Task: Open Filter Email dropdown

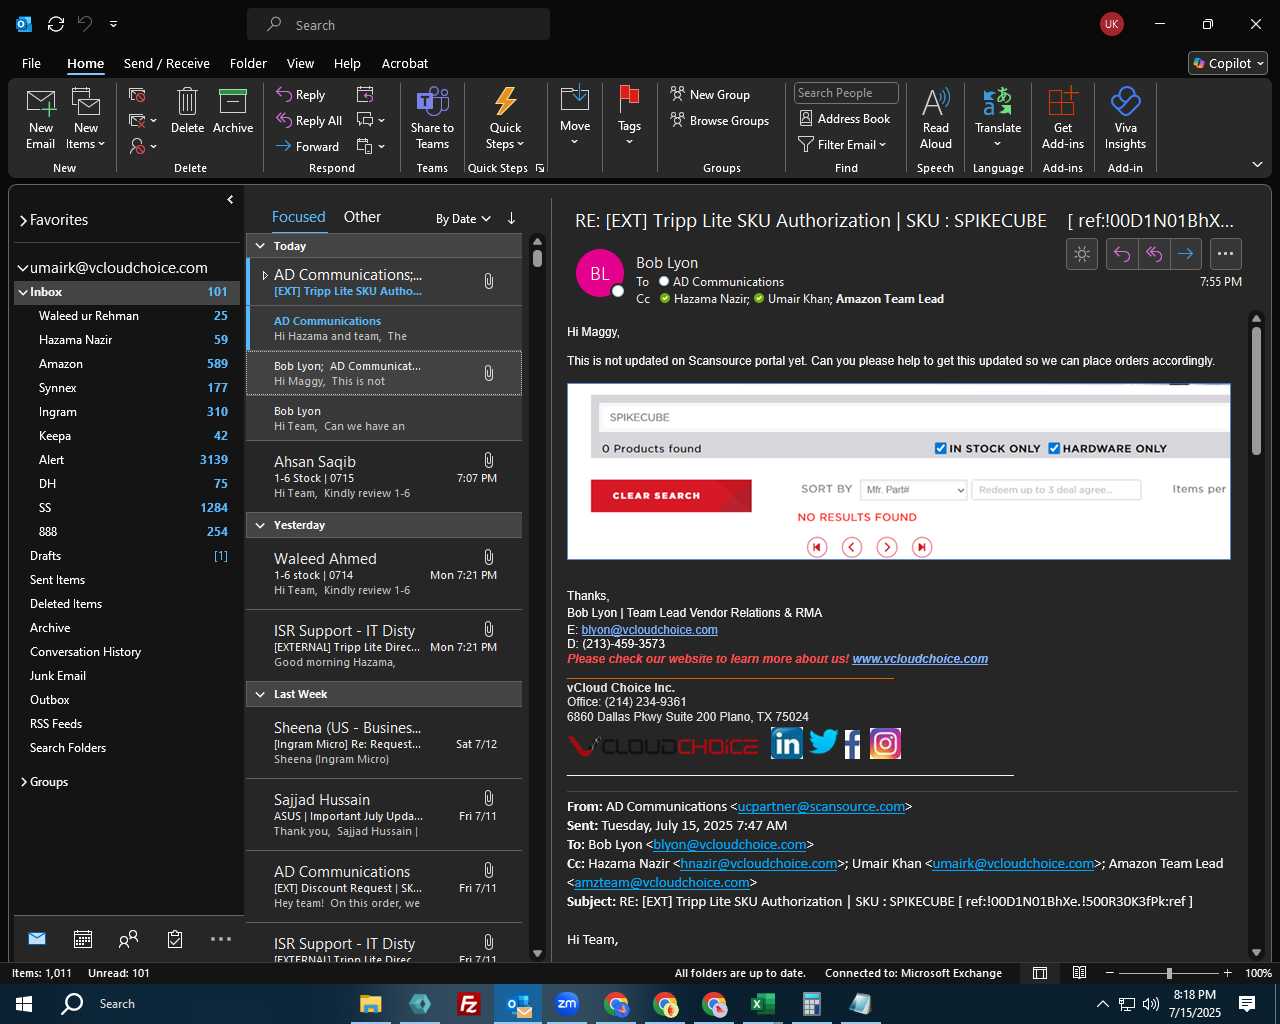Action: click(842, 144)
